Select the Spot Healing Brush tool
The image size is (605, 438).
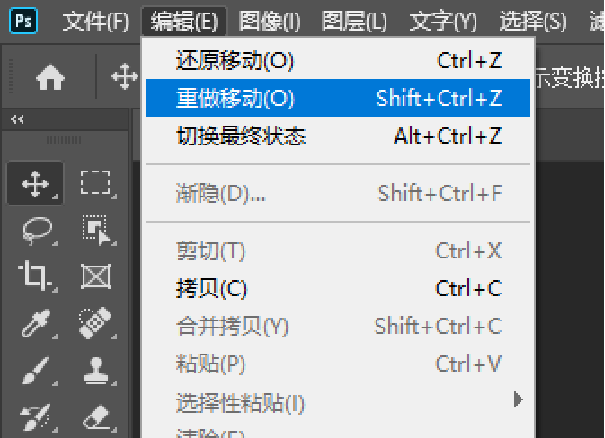[x=95, y=322]
